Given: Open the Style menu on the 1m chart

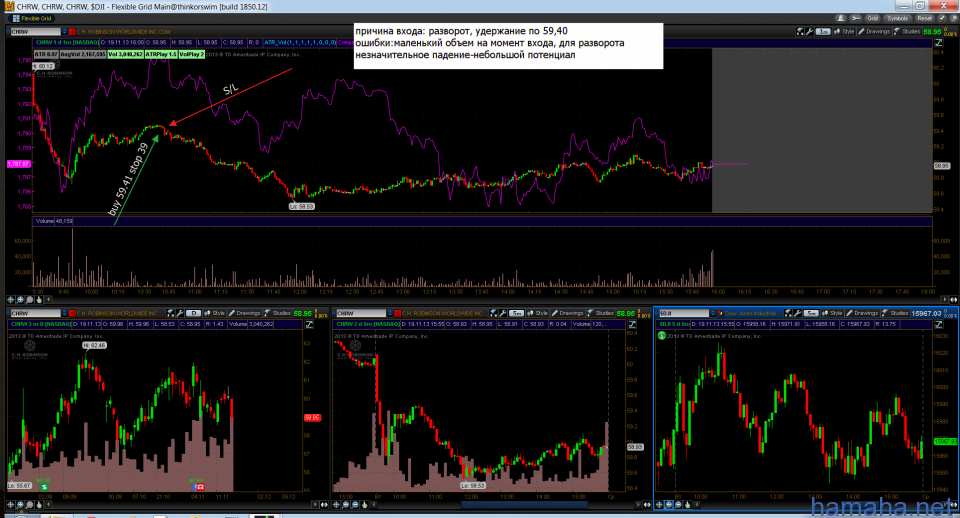Looking at the screenshot, I should (x=844, y=31).
